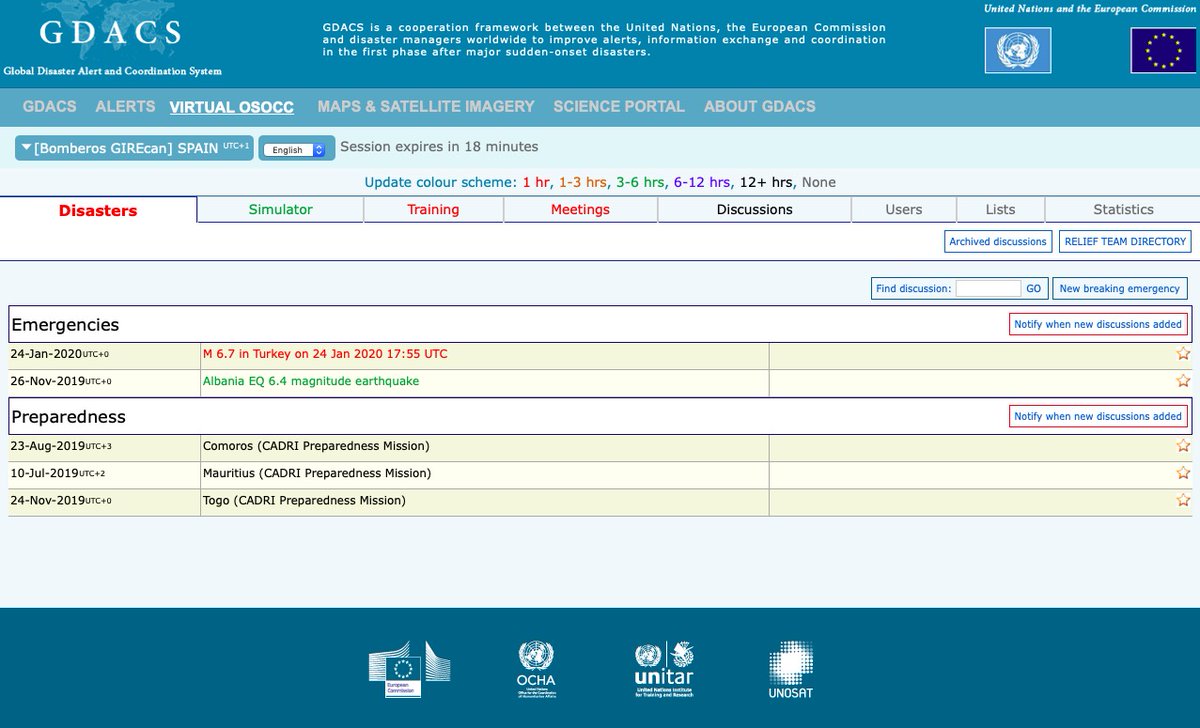Open MAPS & SATELLITE IMAGERY menu

[x=426, y=106]
